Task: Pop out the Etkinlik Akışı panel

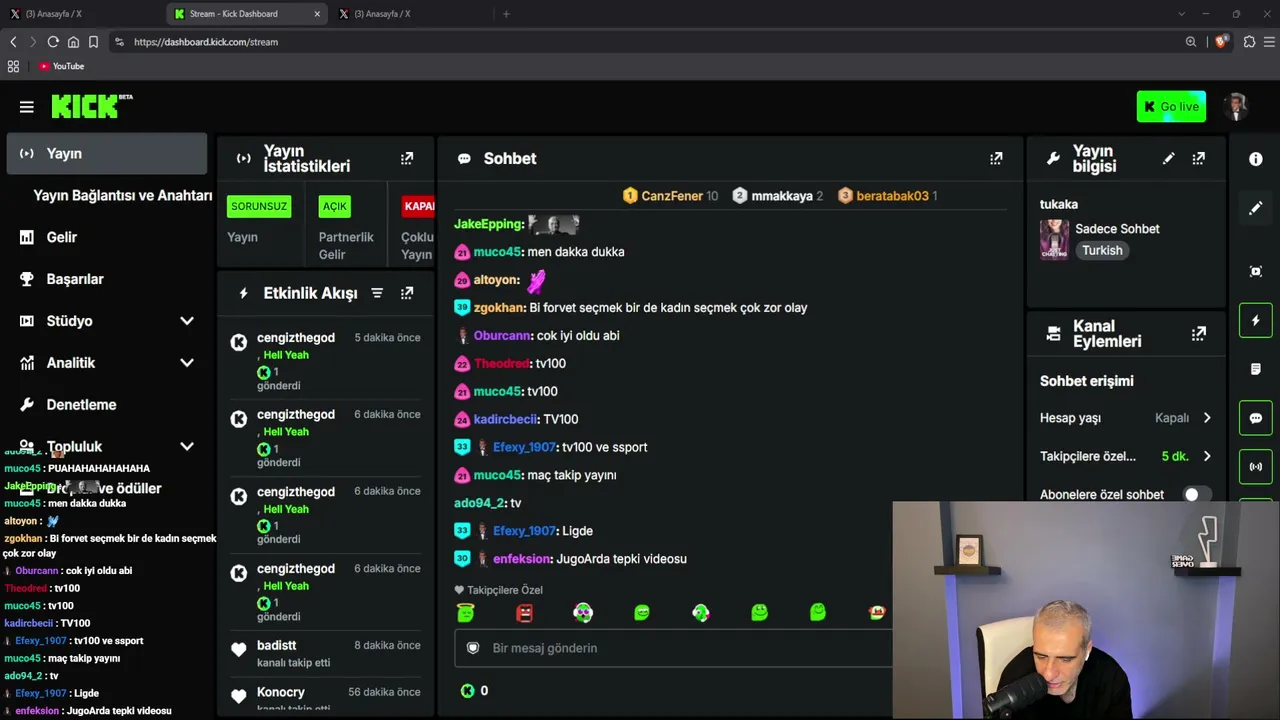Action: click(407, 293)
